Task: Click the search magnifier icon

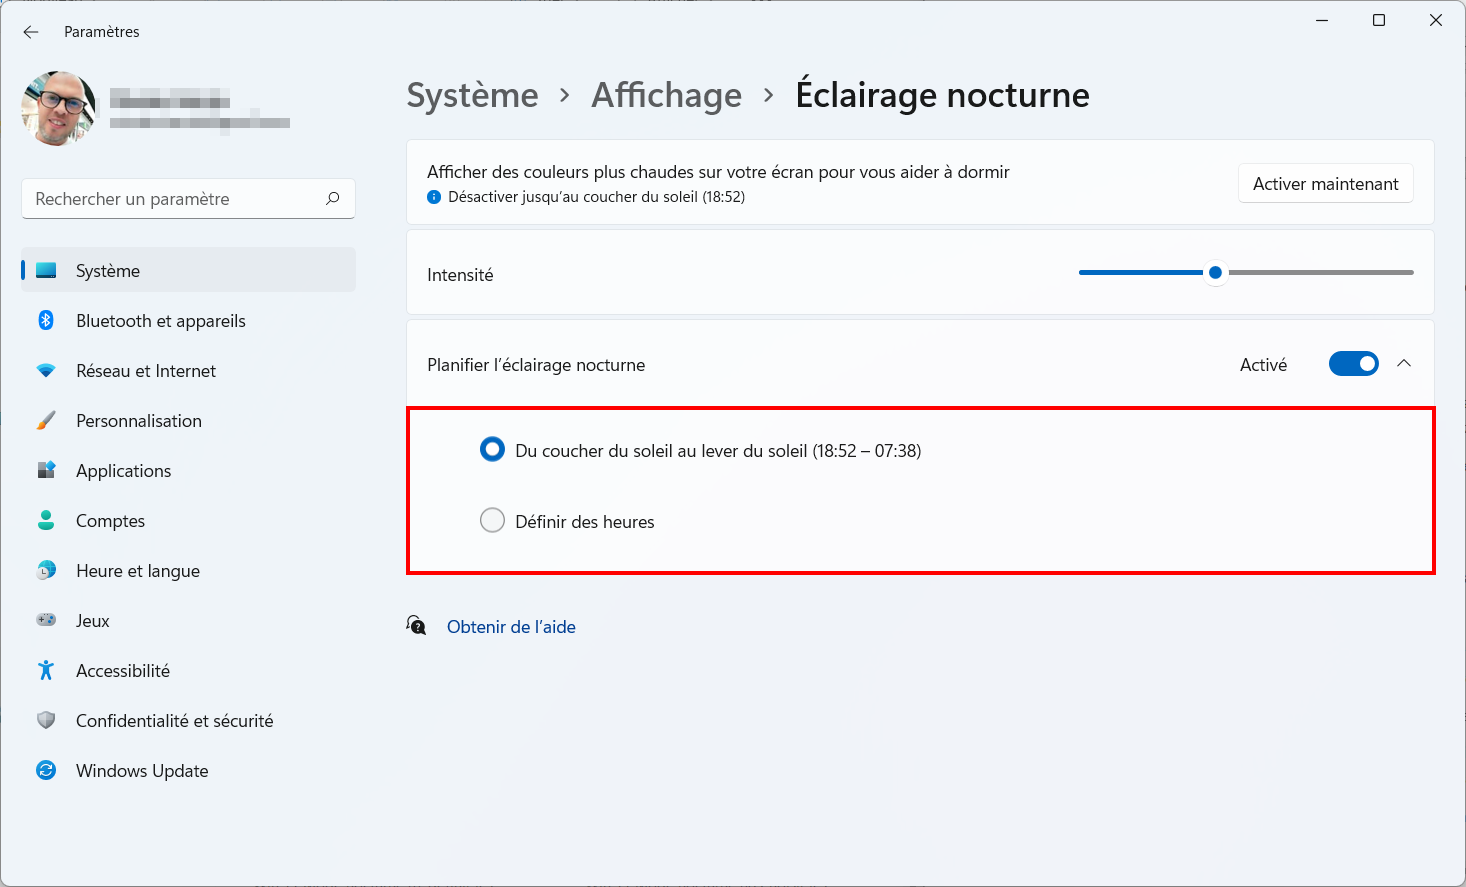Action: [x=333, y=199]
